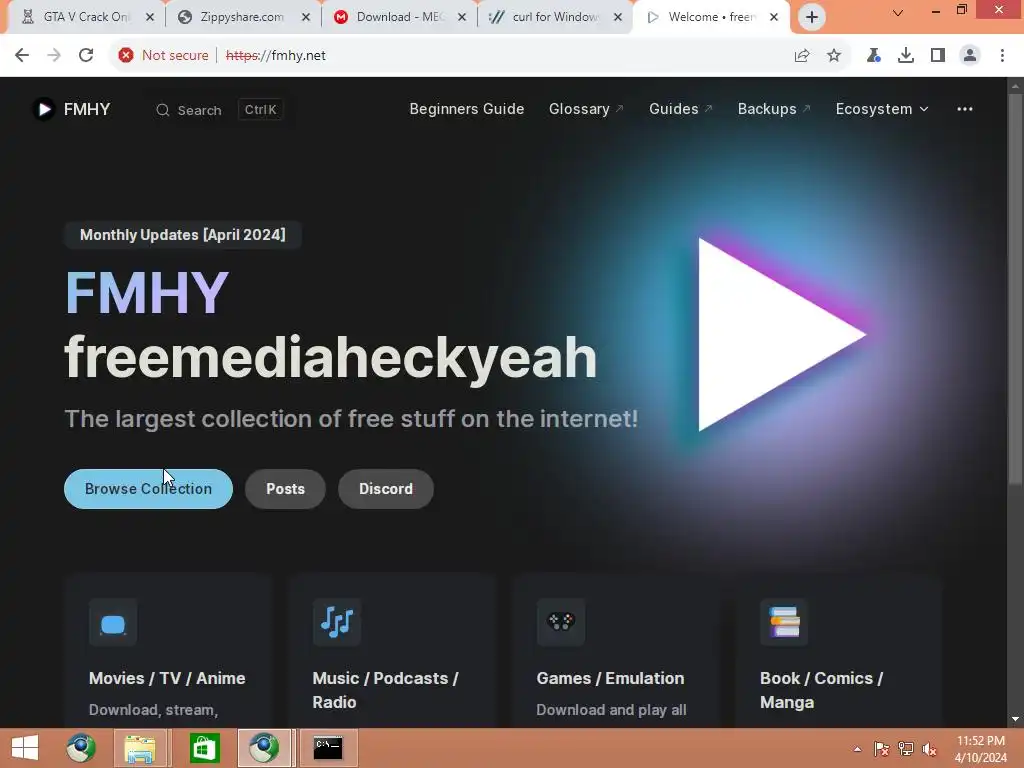Screen dimensions: 1024x768
Task: Go back with the browser back arrow
Action: (x=22, y=56)
